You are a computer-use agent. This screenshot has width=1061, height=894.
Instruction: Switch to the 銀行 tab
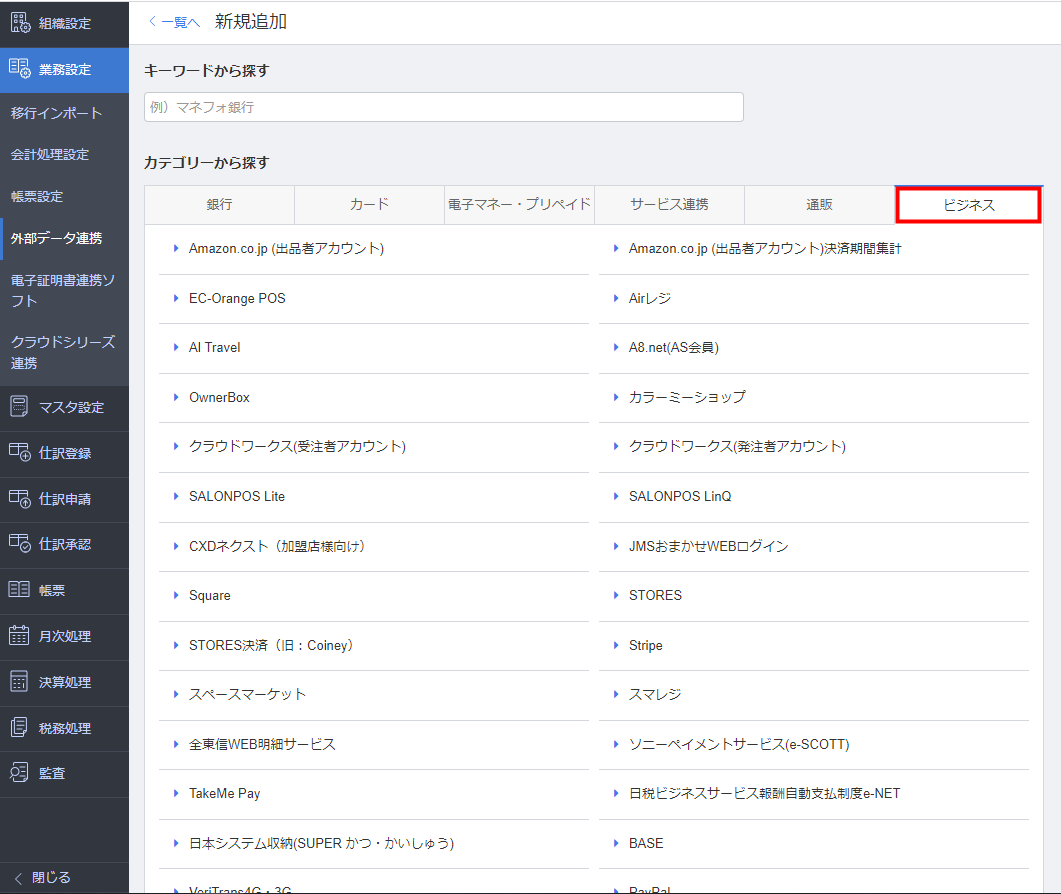coord(219,204)
